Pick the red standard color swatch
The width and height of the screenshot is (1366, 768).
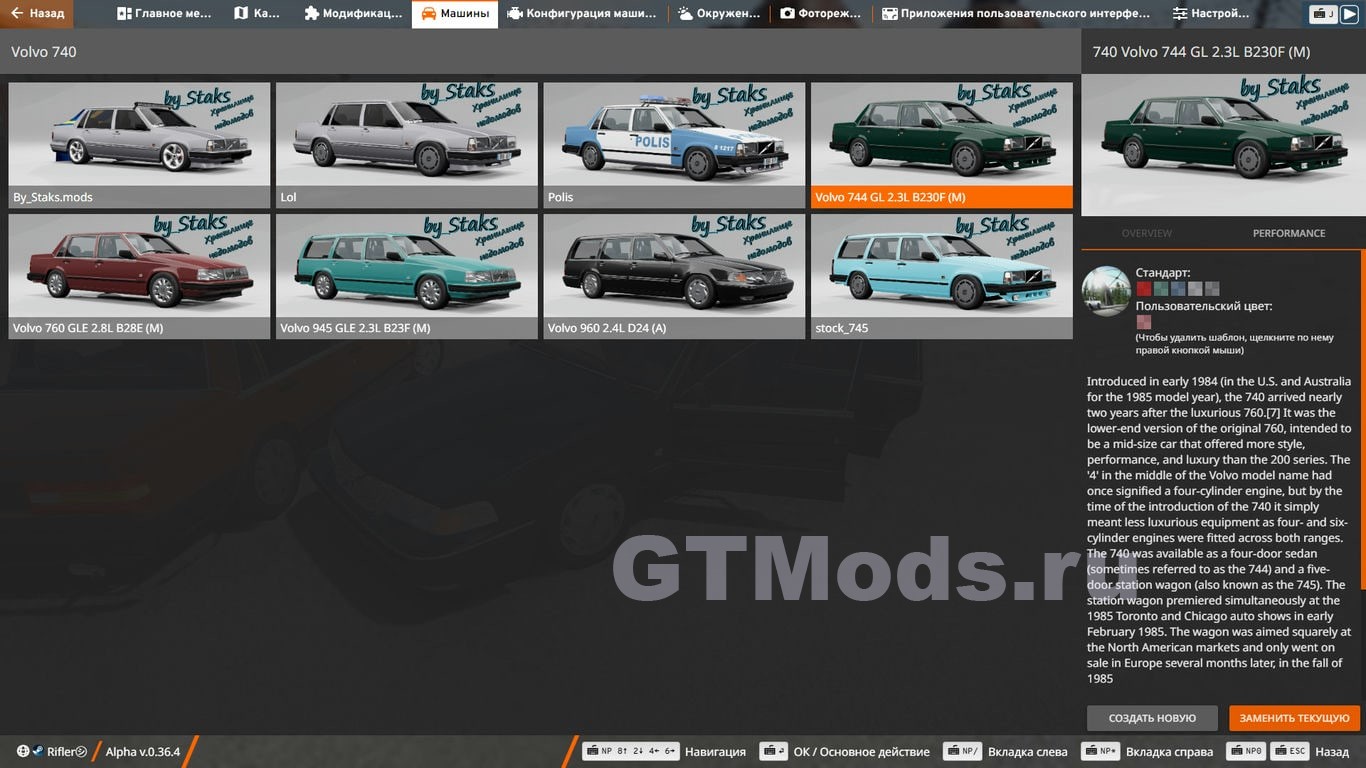[1144, 289]
